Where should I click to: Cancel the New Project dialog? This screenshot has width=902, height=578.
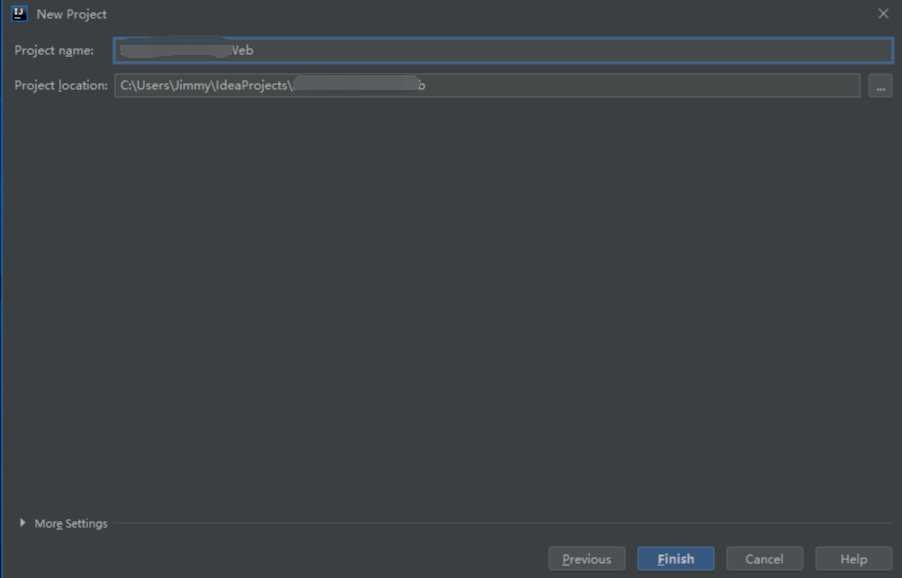coord(765,558)
